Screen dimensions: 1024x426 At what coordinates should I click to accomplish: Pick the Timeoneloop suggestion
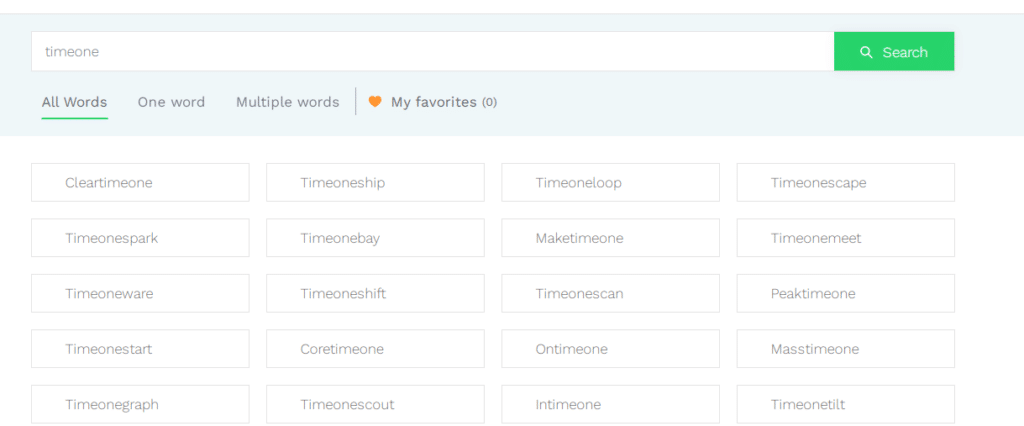coord(611,183)
